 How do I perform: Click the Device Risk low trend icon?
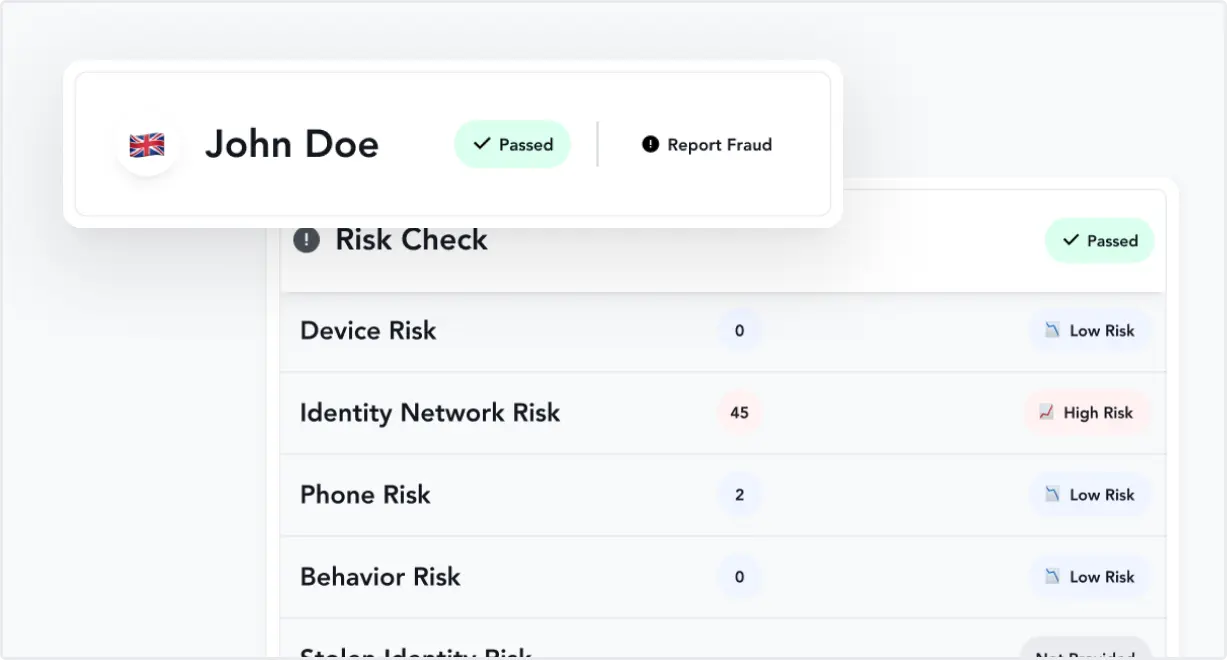coord(1052,331)
